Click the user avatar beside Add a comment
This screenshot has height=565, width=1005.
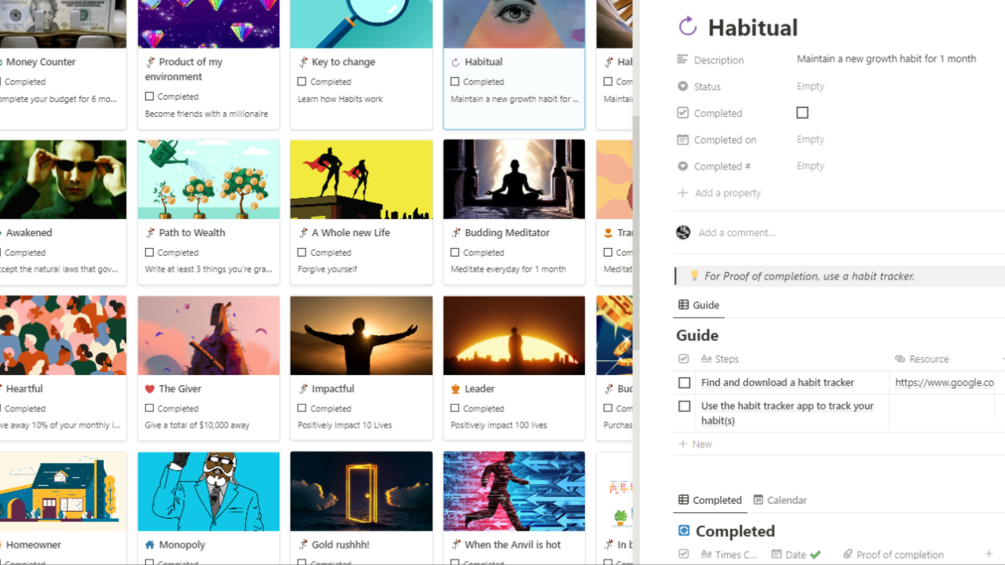pyautogui.click(x=683, y=232)
